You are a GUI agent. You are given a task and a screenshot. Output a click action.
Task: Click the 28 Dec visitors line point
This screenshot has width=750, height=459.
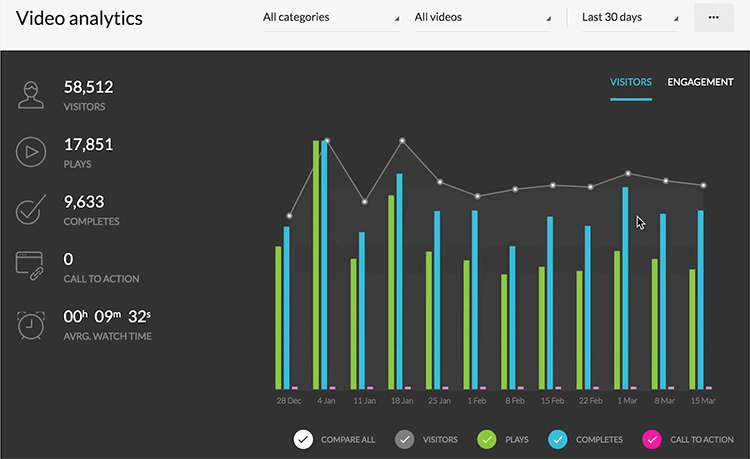289,216
